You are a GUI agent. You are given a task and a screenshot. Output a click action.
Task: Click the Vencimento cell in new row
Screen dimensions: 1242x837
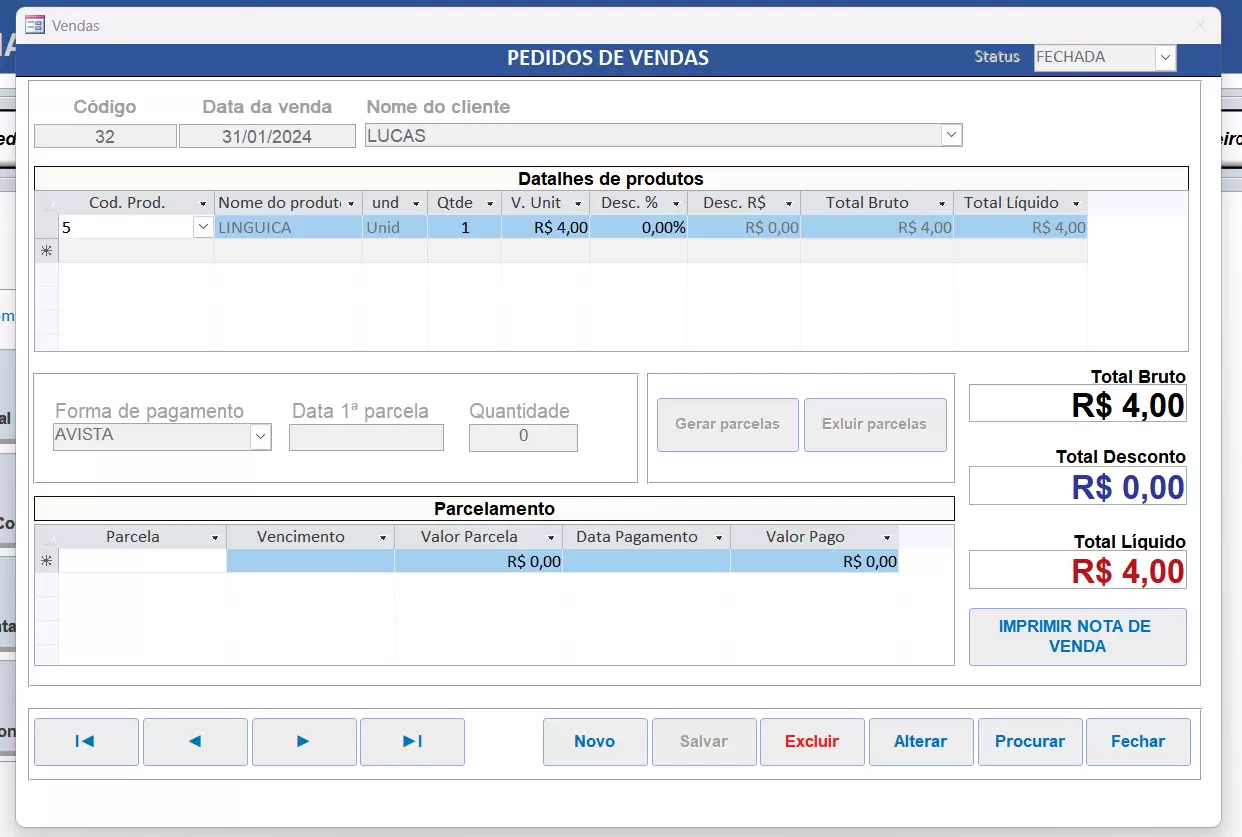311,562
